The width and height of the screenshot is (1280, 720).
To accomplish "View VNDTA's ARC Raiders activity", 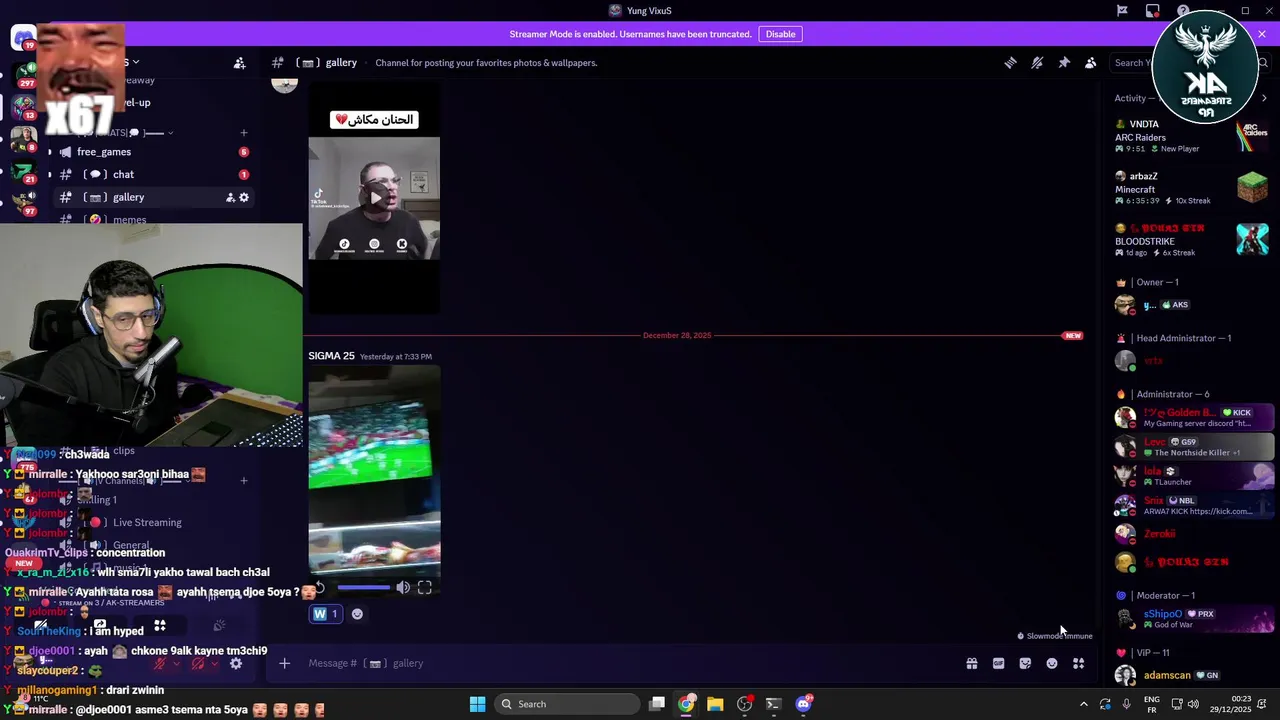I will [x=1192, y=137].
